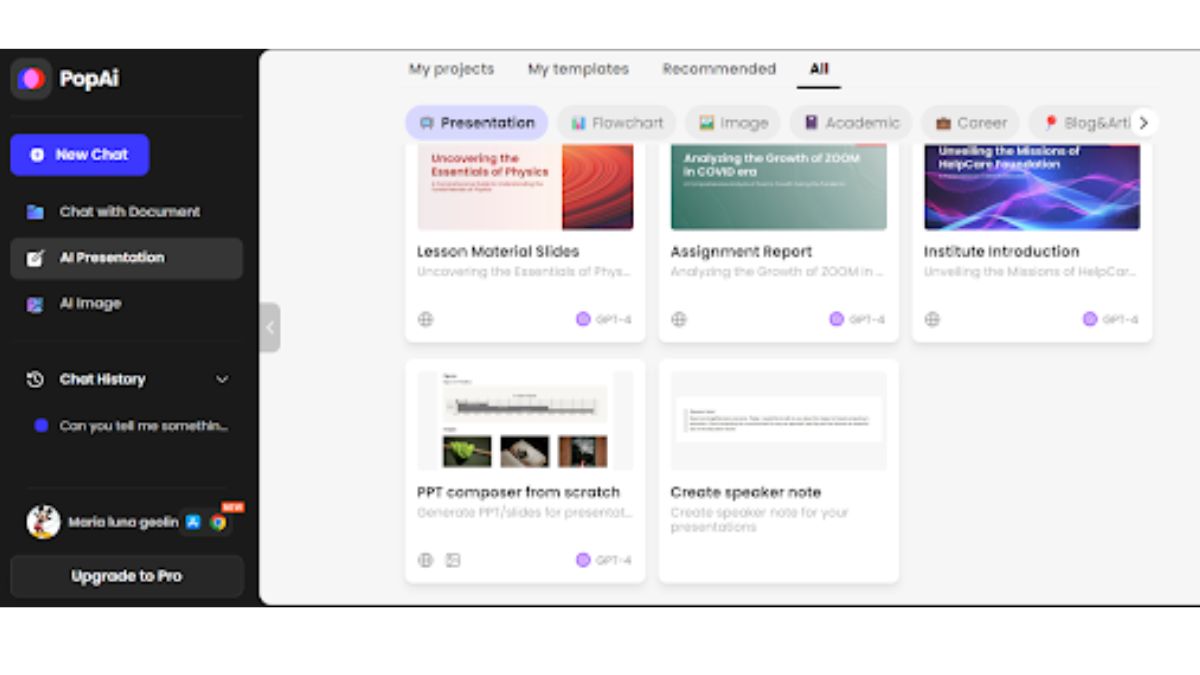
Task: Open the Create speaker note template
Action: tap(778, 421)
